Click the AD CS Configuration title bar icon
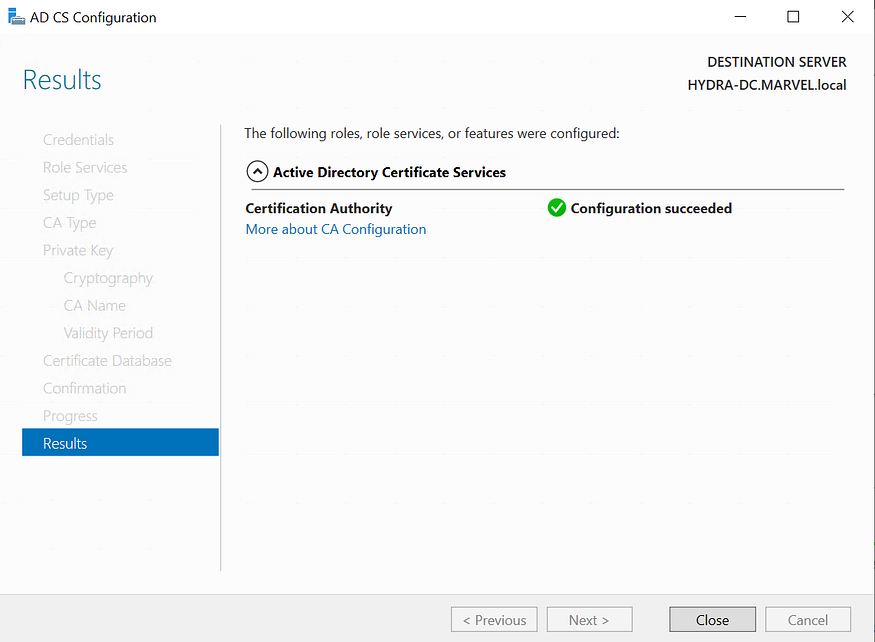Viewport: 875px width, 642px height. (x=15, y=16)
